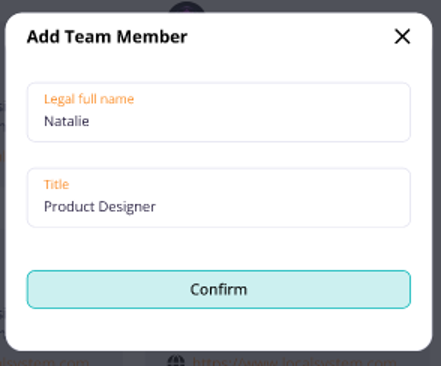Click the 'Product Designer' text in Title
This screenshot has width=442, height=366.
tap(100, 207)
